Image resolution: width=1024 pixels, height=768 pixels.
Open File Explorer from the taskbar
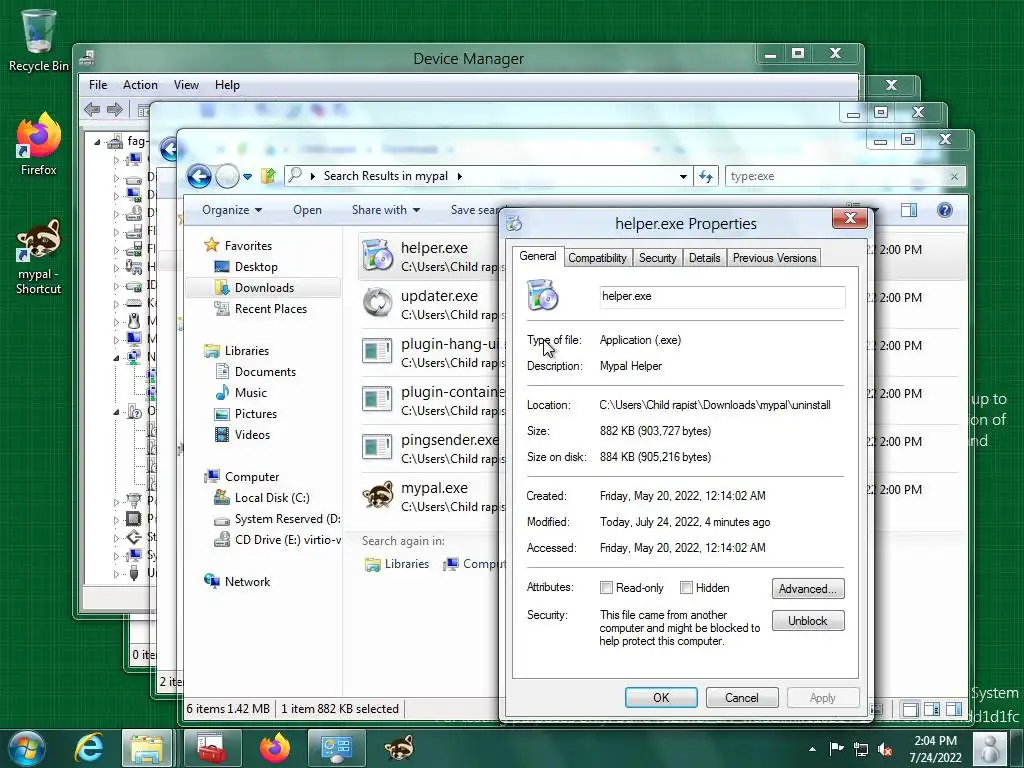coord(147,748)
